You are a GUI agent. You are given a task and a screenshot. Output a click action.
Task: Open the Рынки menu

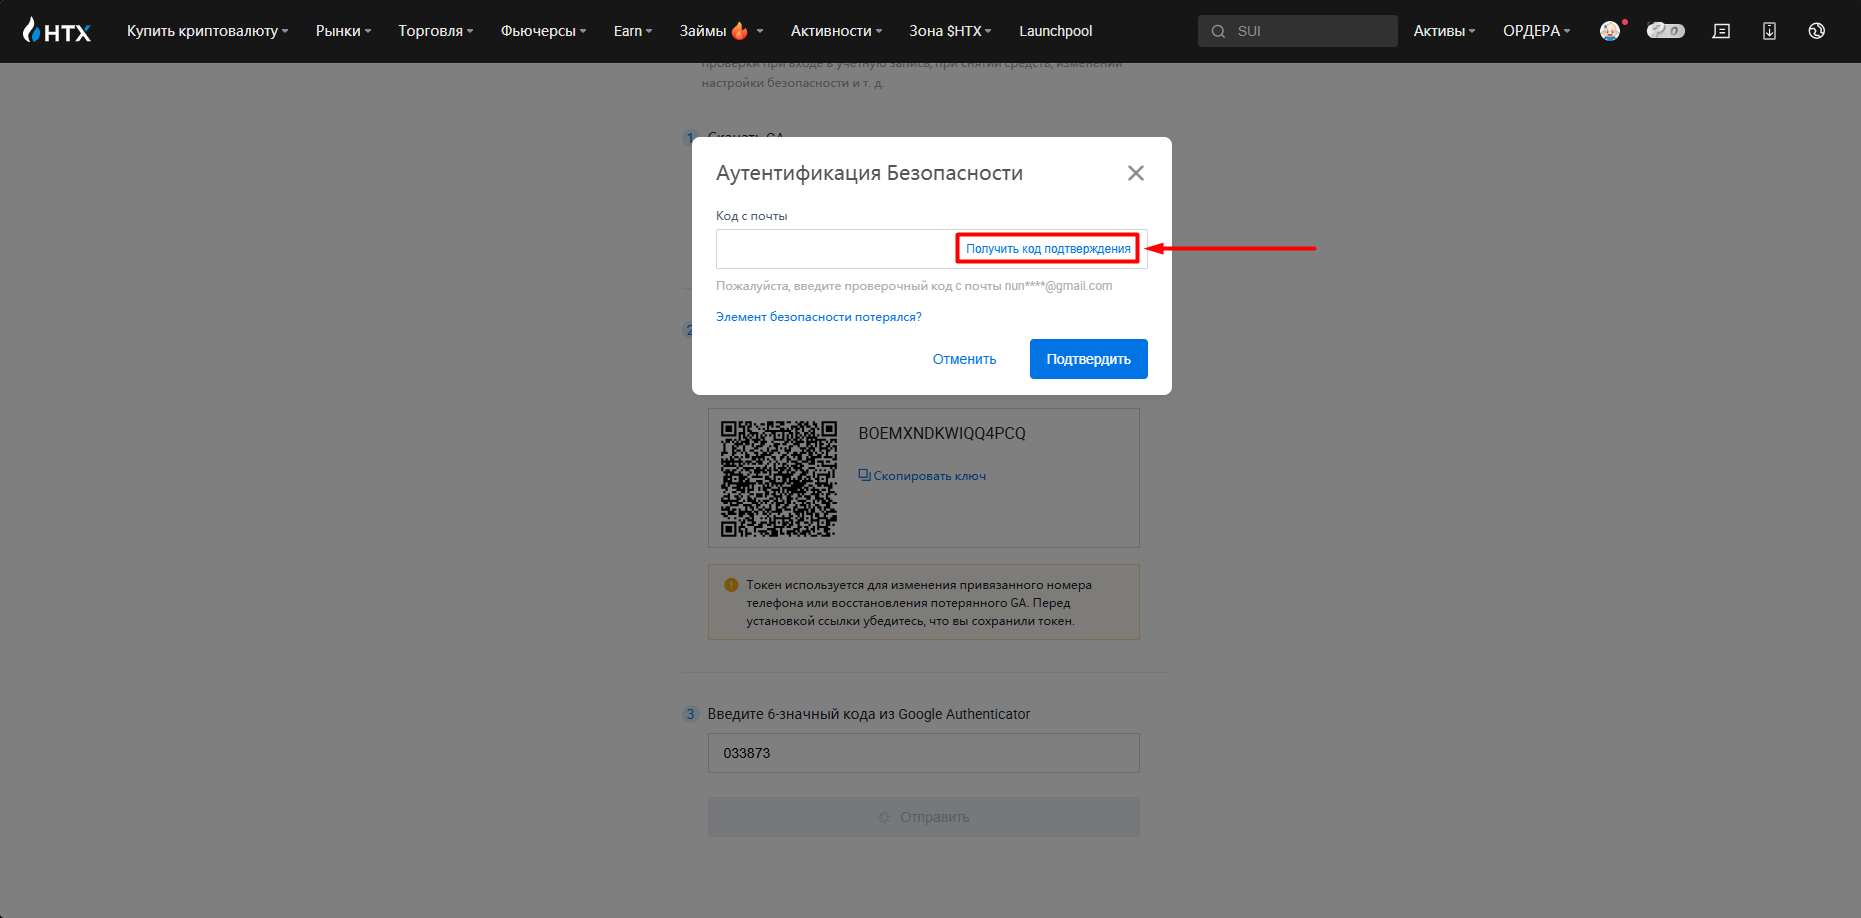tap(343, 31)
